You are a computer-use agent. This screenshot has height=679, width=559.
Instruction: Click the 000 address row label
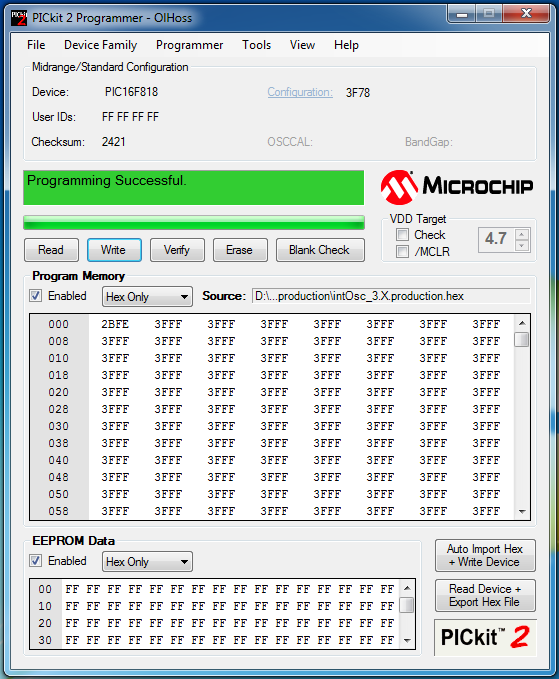[58, 324]
